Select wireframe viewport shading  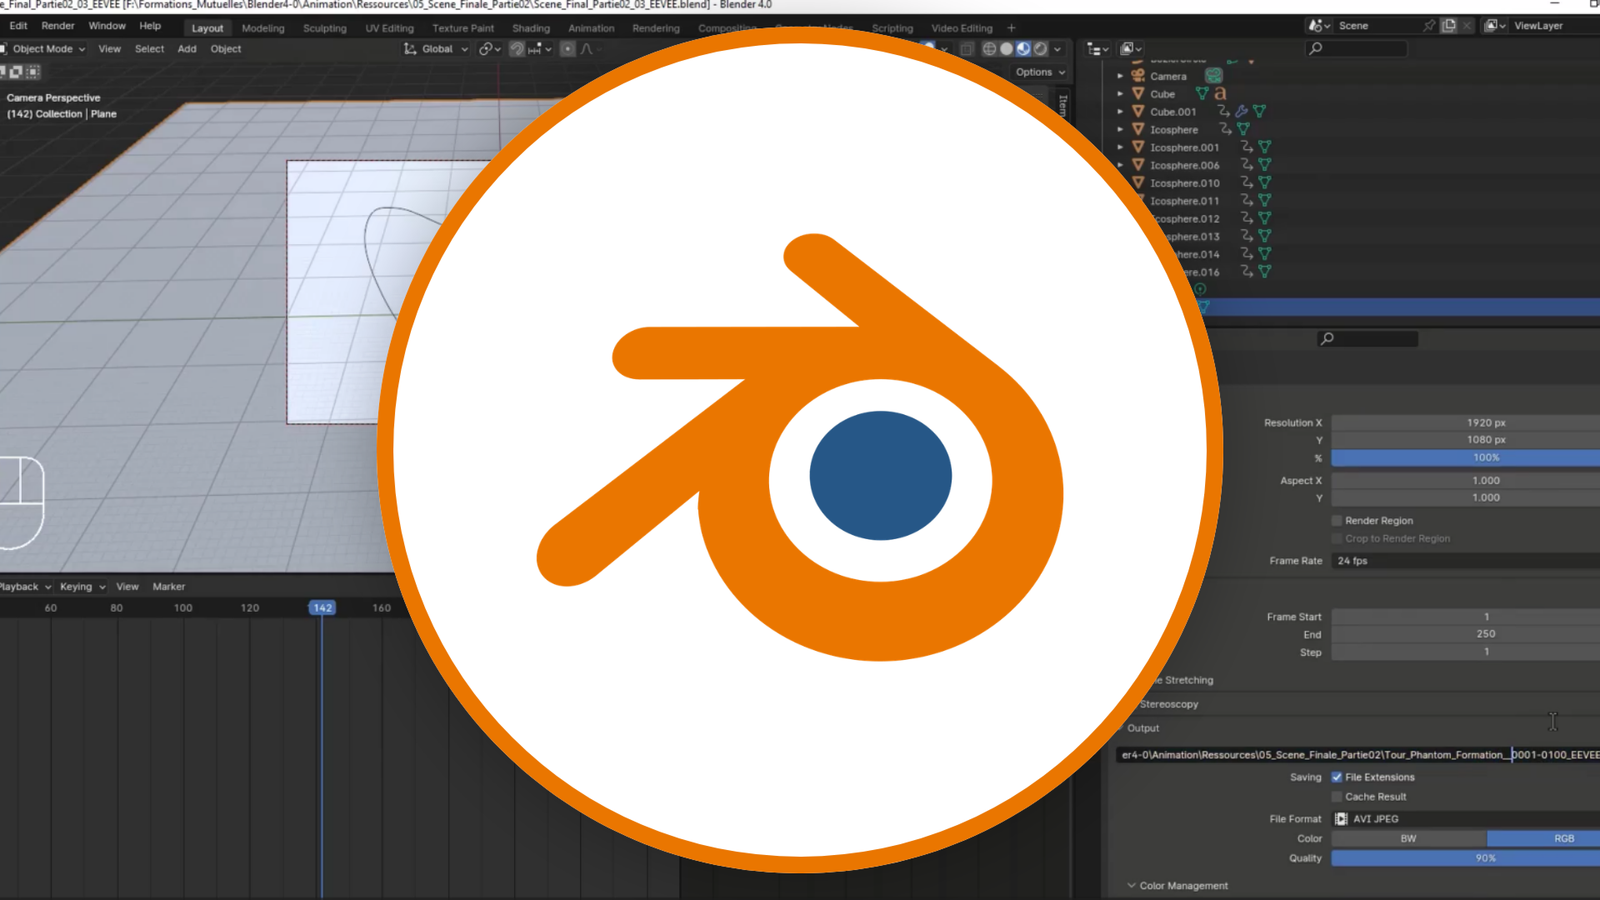tap(989, 48)
